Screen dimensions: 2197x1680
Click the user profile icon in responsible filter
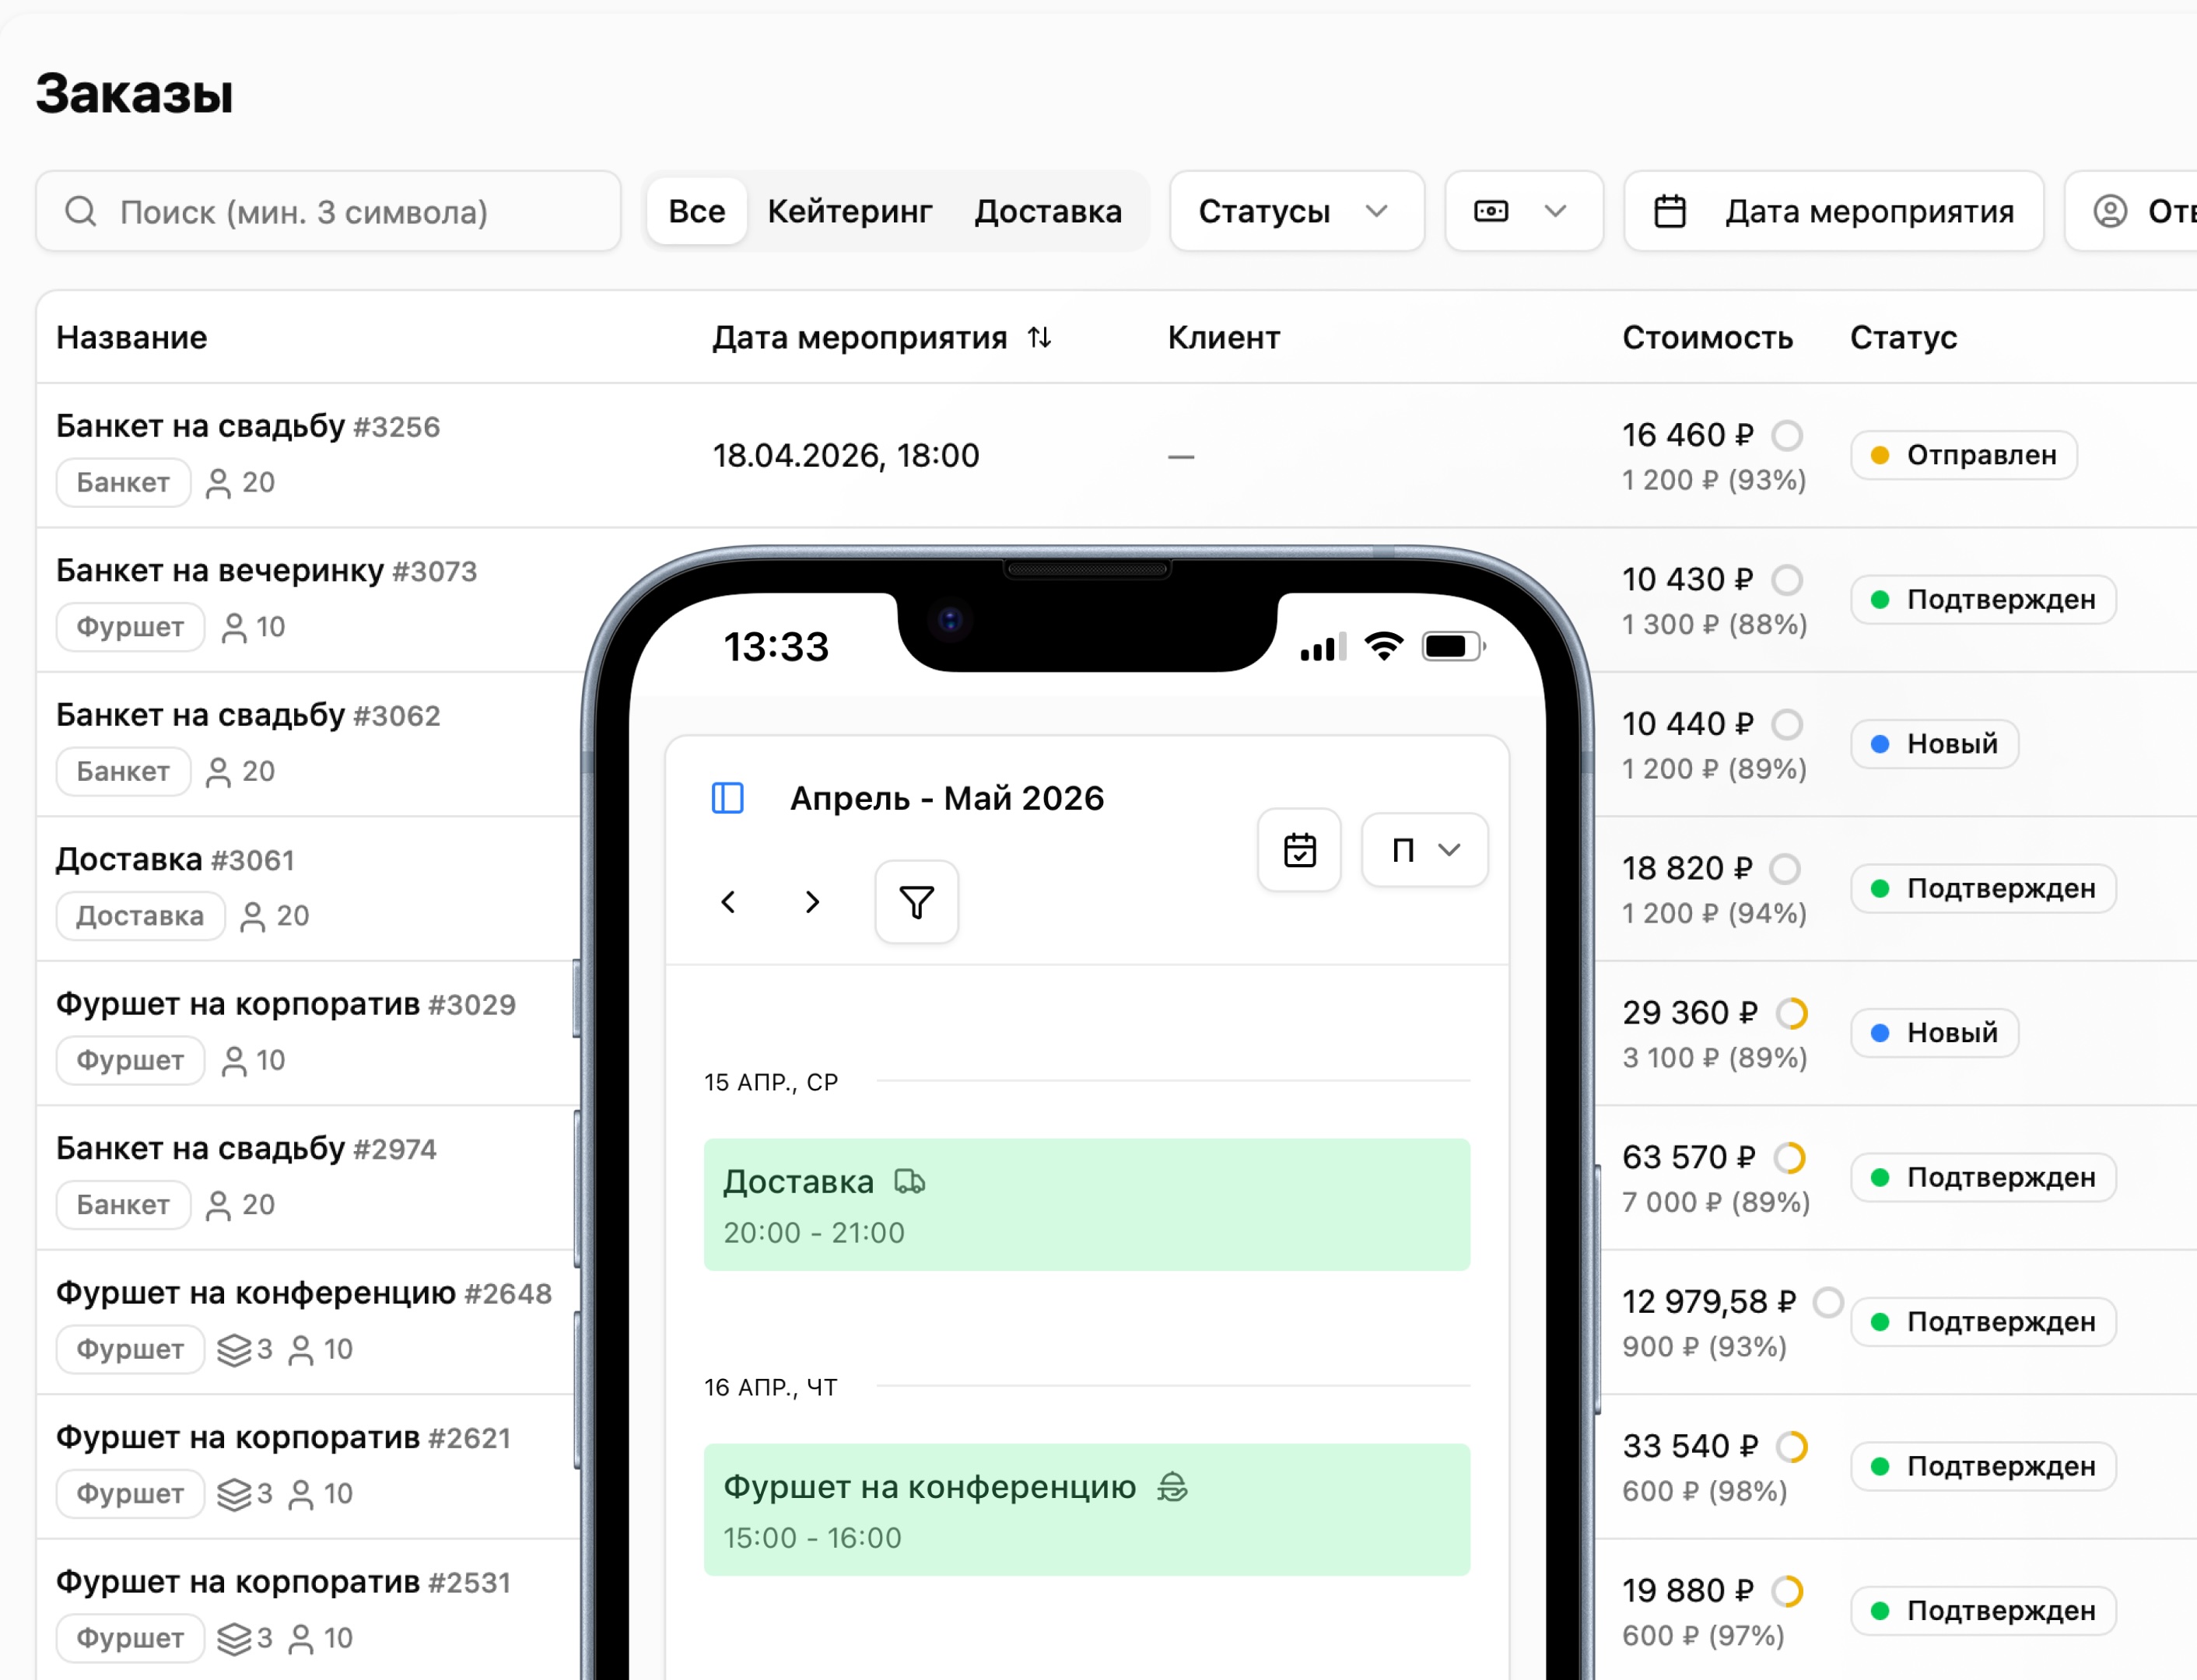click(x=2110, y=211)
